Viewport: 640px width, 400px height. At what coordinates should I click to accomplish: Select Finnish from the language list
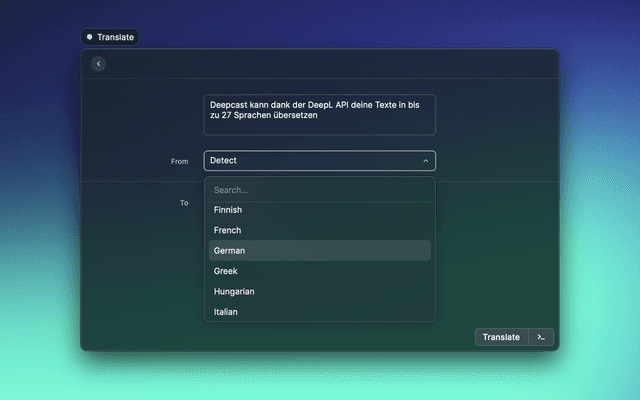228,210
